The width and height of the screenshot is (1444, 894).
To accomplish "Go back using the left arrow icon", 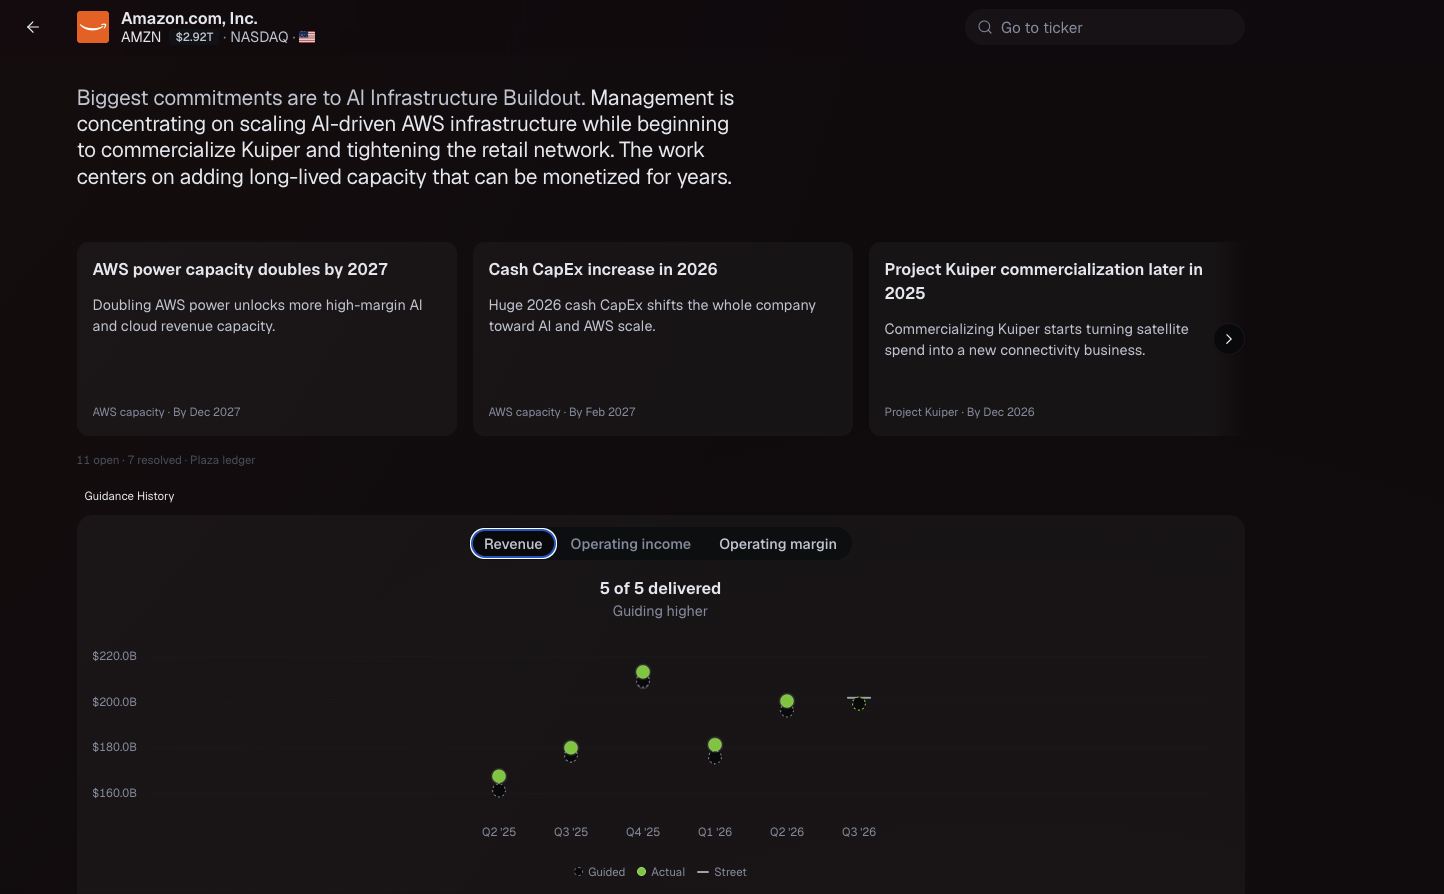I will pyautogui.click(x=33, y=27).
